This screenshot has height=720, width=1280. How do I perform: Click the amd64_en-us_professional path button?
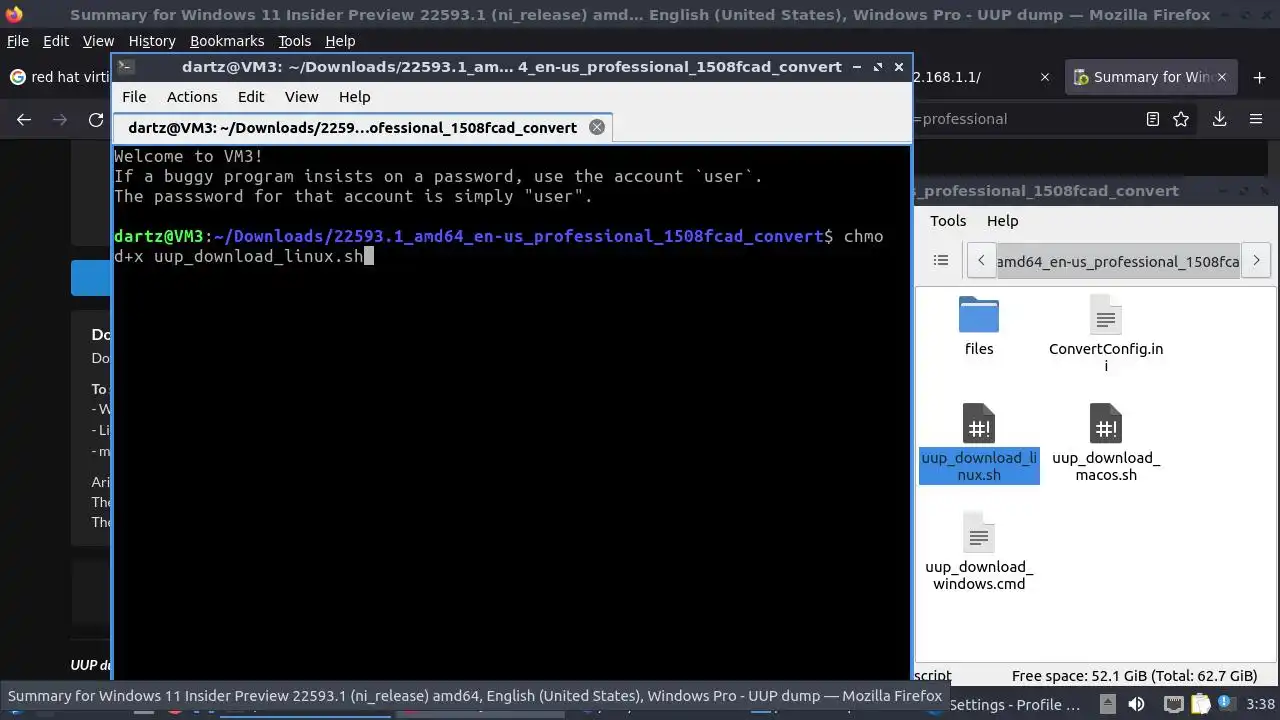tap(1118, 261)
